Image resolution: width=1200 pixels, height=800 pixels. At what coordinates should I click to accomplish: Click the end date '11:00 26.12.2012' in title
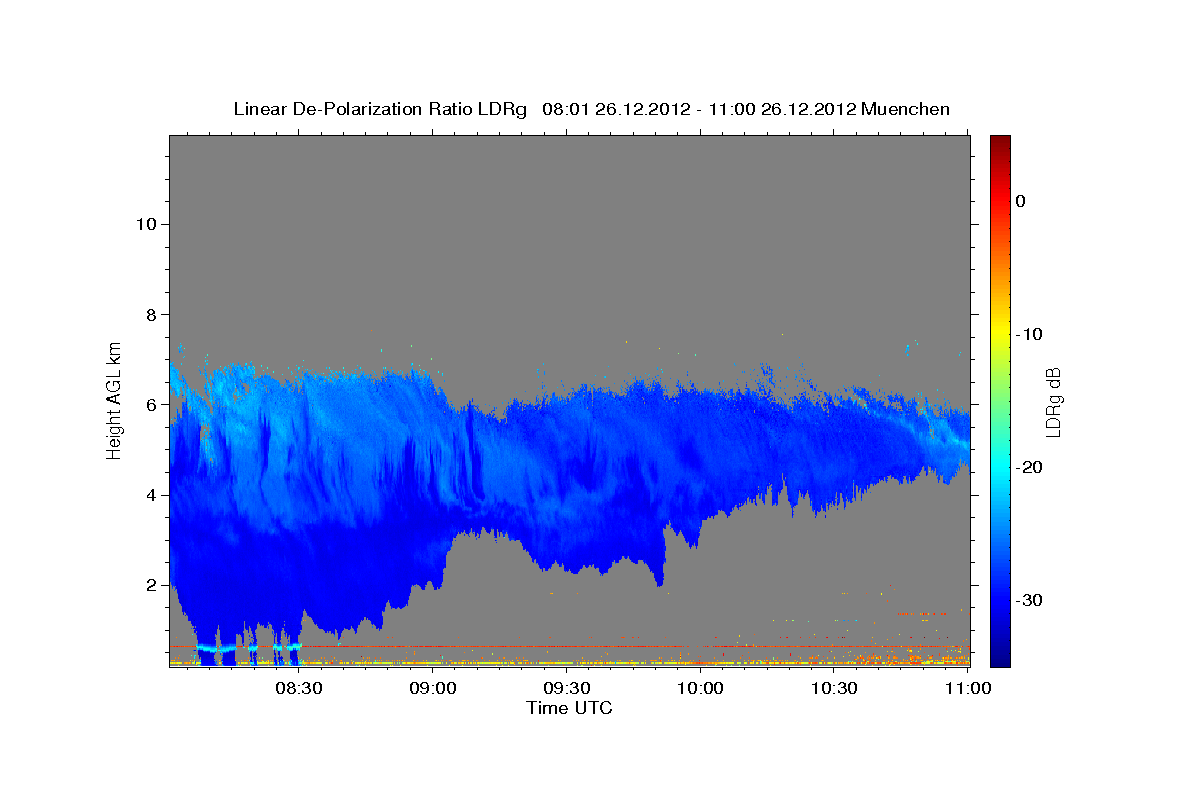(783, 109)
